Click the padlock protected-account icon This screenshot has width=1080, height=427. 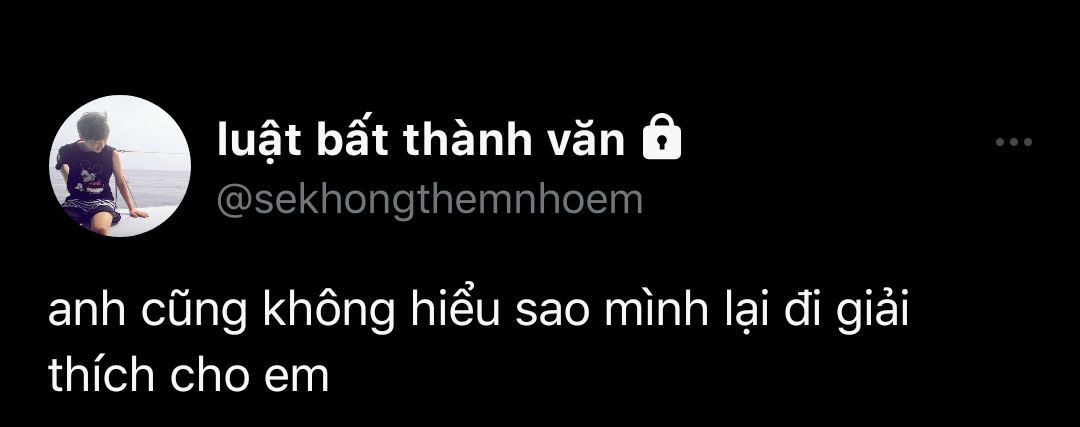point(661,142)
